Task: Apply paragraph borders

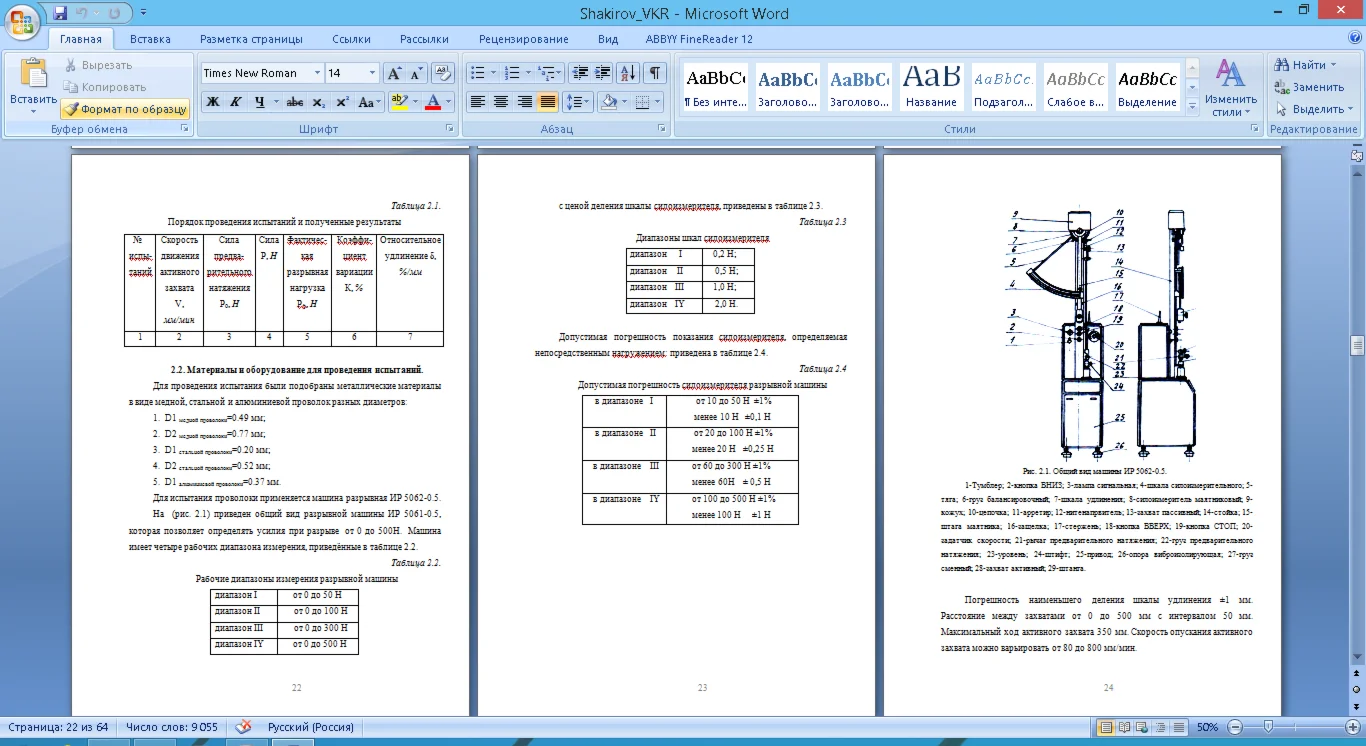Action: 642,102
